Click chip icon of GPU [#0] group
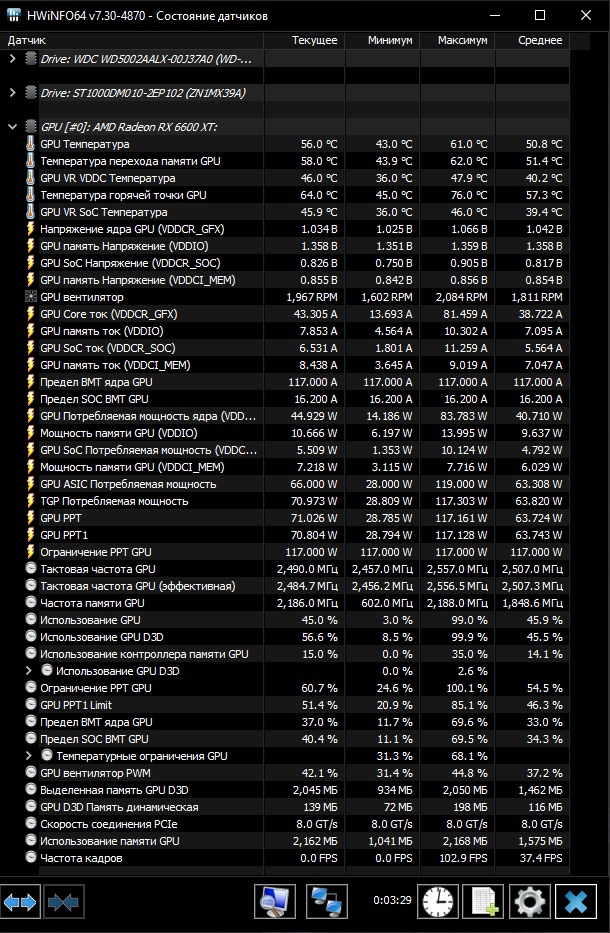 click(31, 127)
